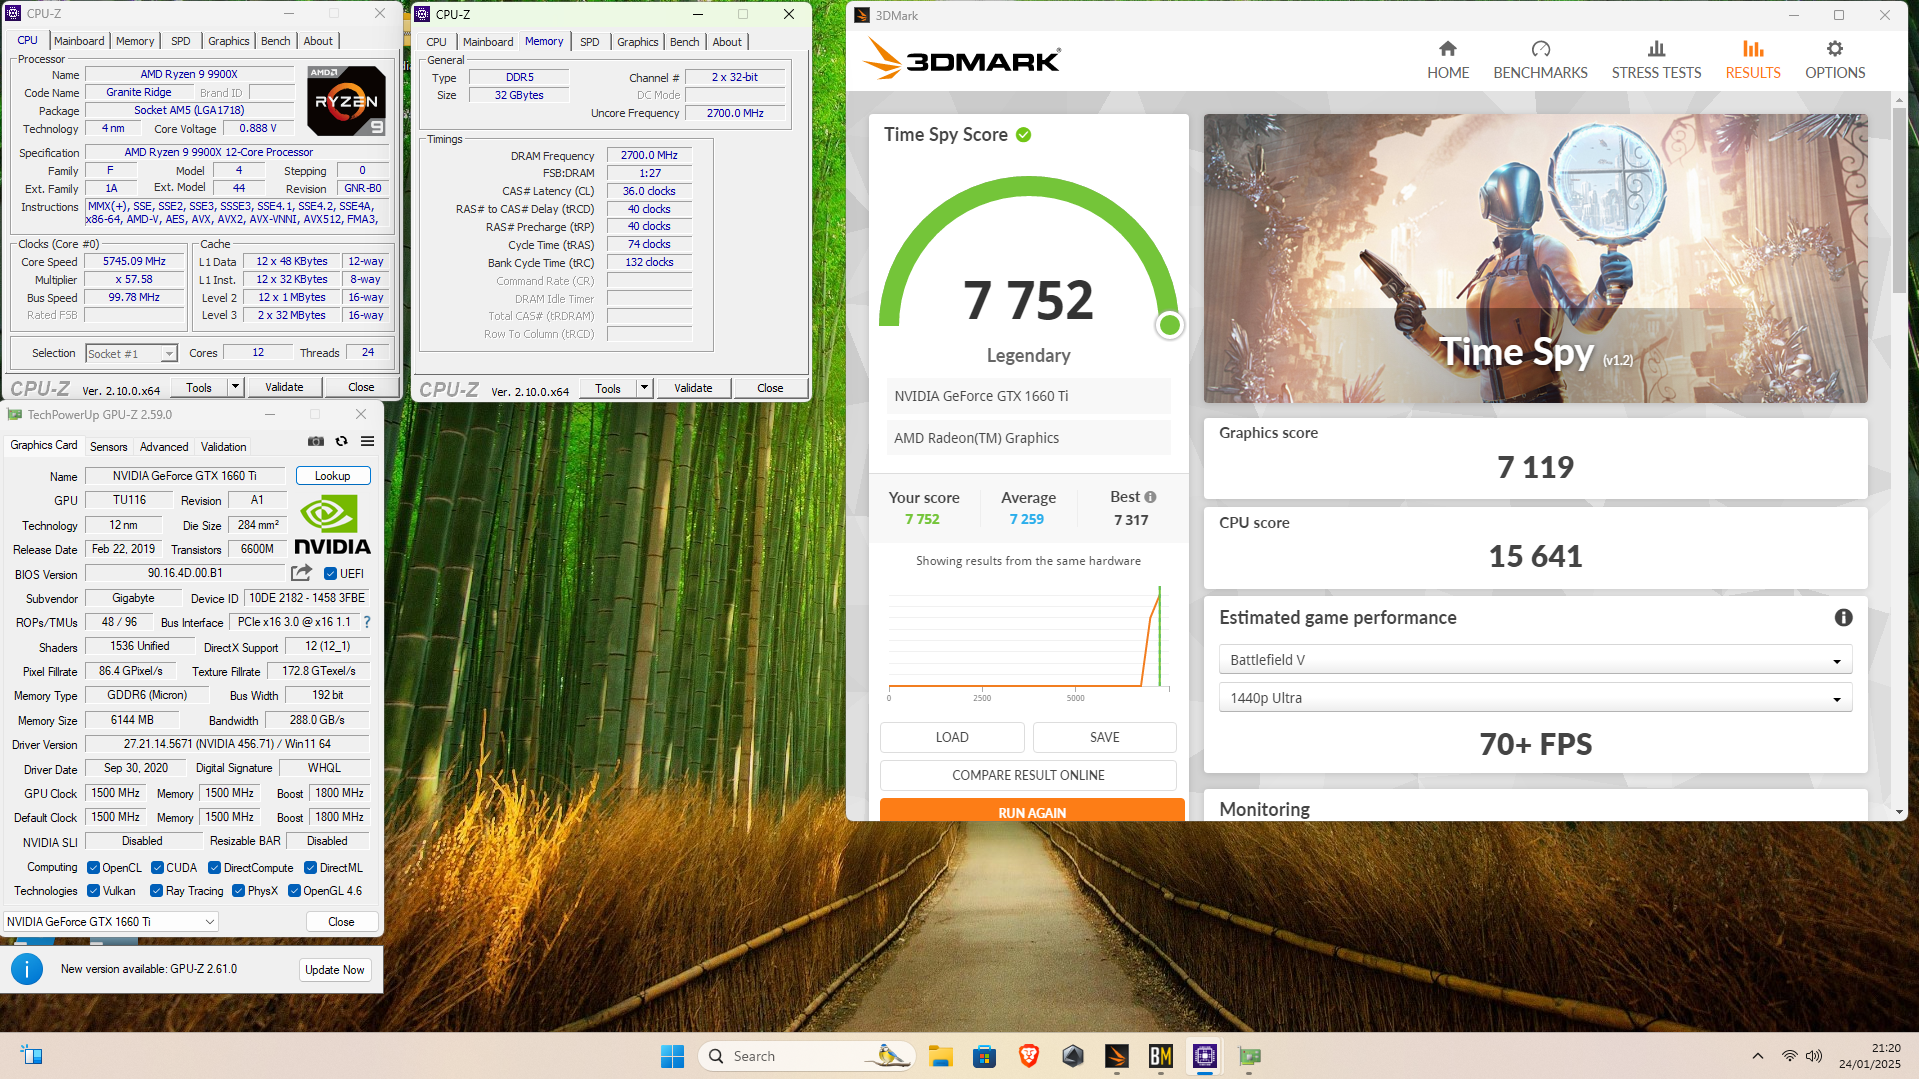Expand the Tools arrow in the Memory CPU-Z window
Image resolution: width=1919 pixels, height=1079 pixels.
[644, 388]
